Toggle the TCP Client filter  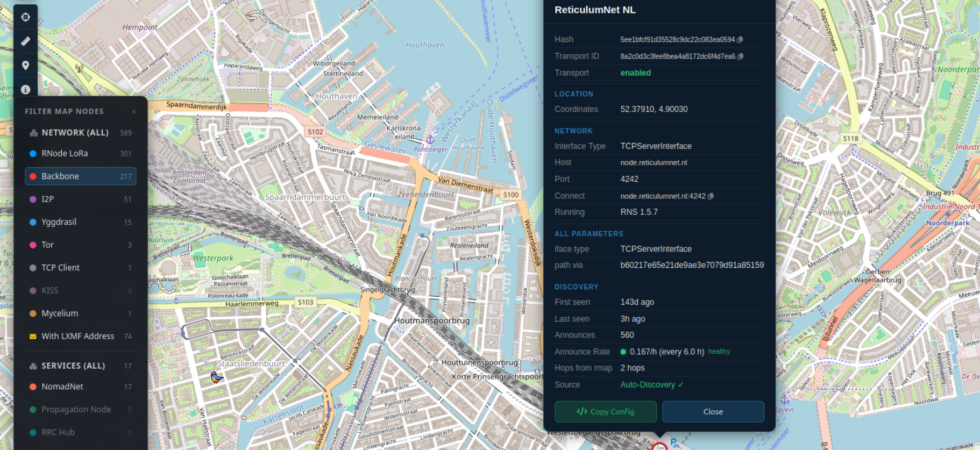[81, 268]
